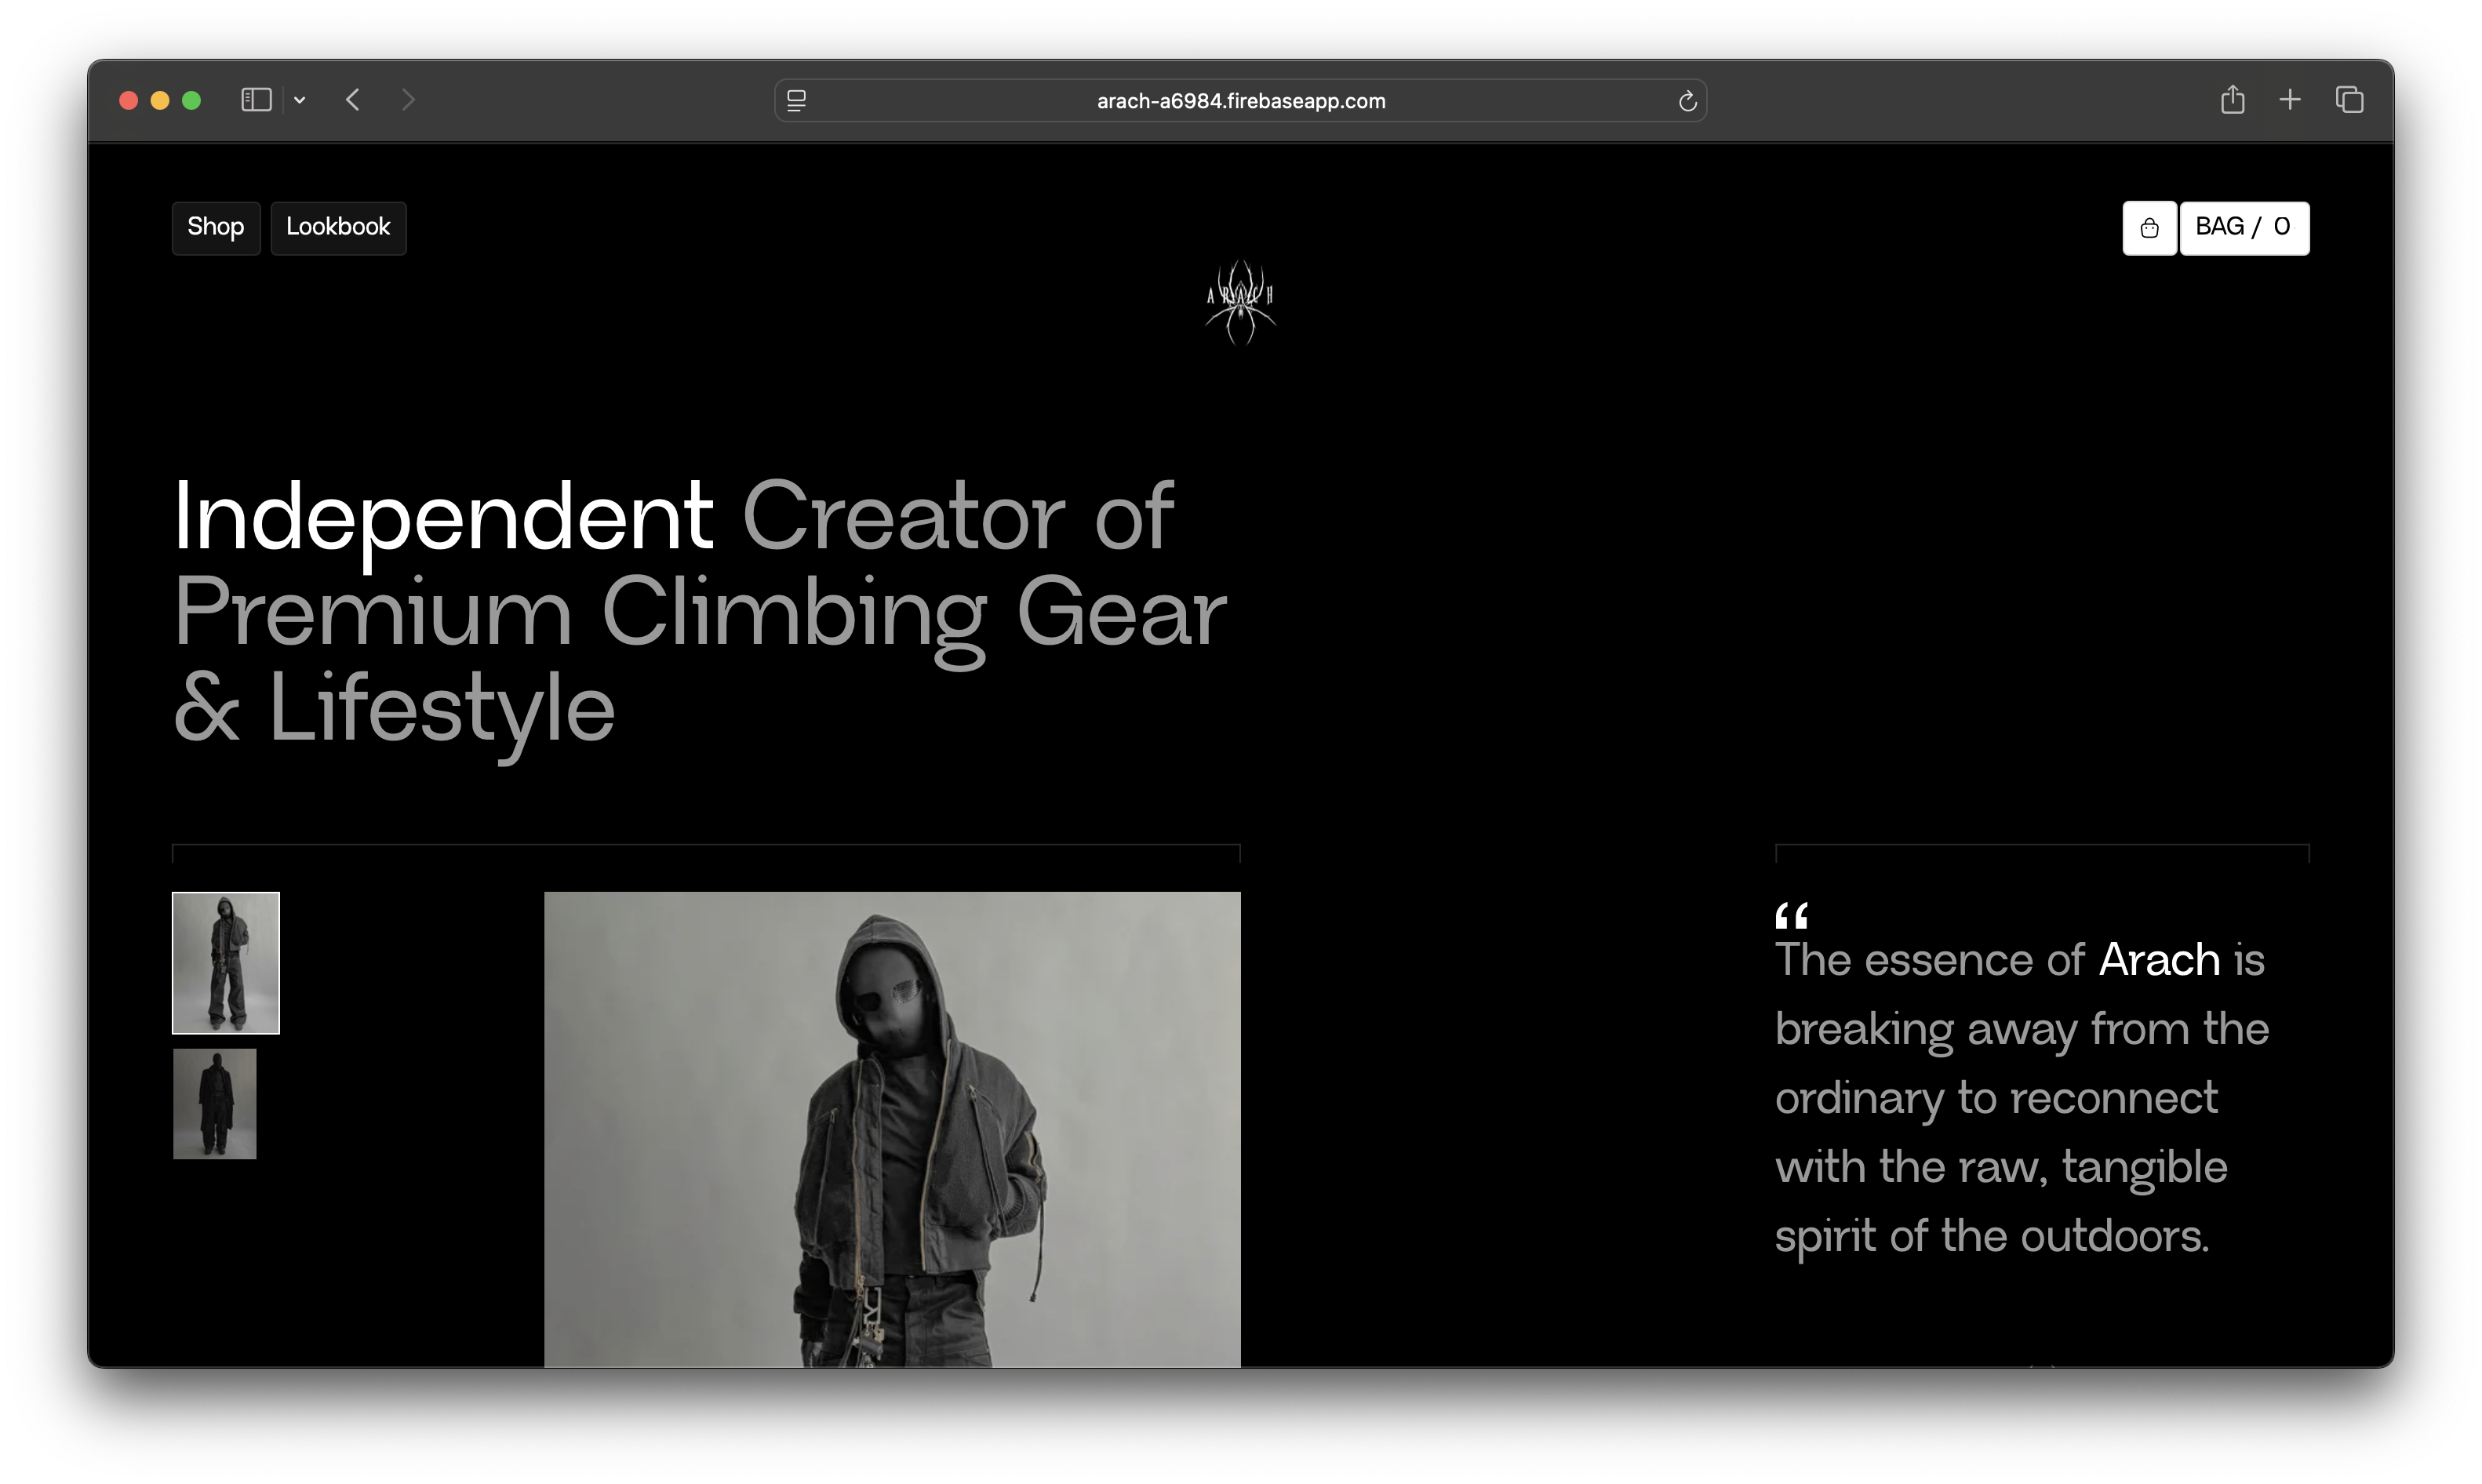The image size is (2482, 1484).
Task: Open the BAG / 0 cart button
Action: pyautogui.click(x=2244, y=228)
